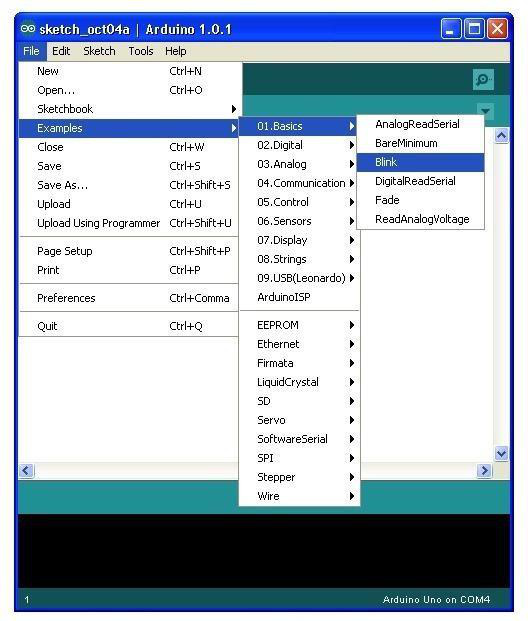Expand the 08.Strings examples submenu
Image resolution: width=528 pixels, height=621 pixels.
(x=299, y=259)
